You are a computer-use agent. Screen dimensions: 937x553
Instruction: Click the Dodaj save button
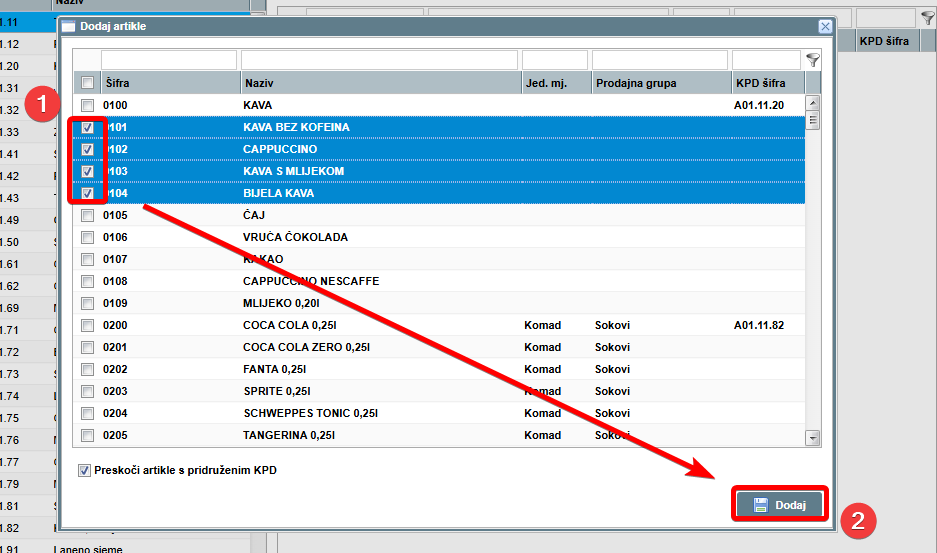click(779, 505)
